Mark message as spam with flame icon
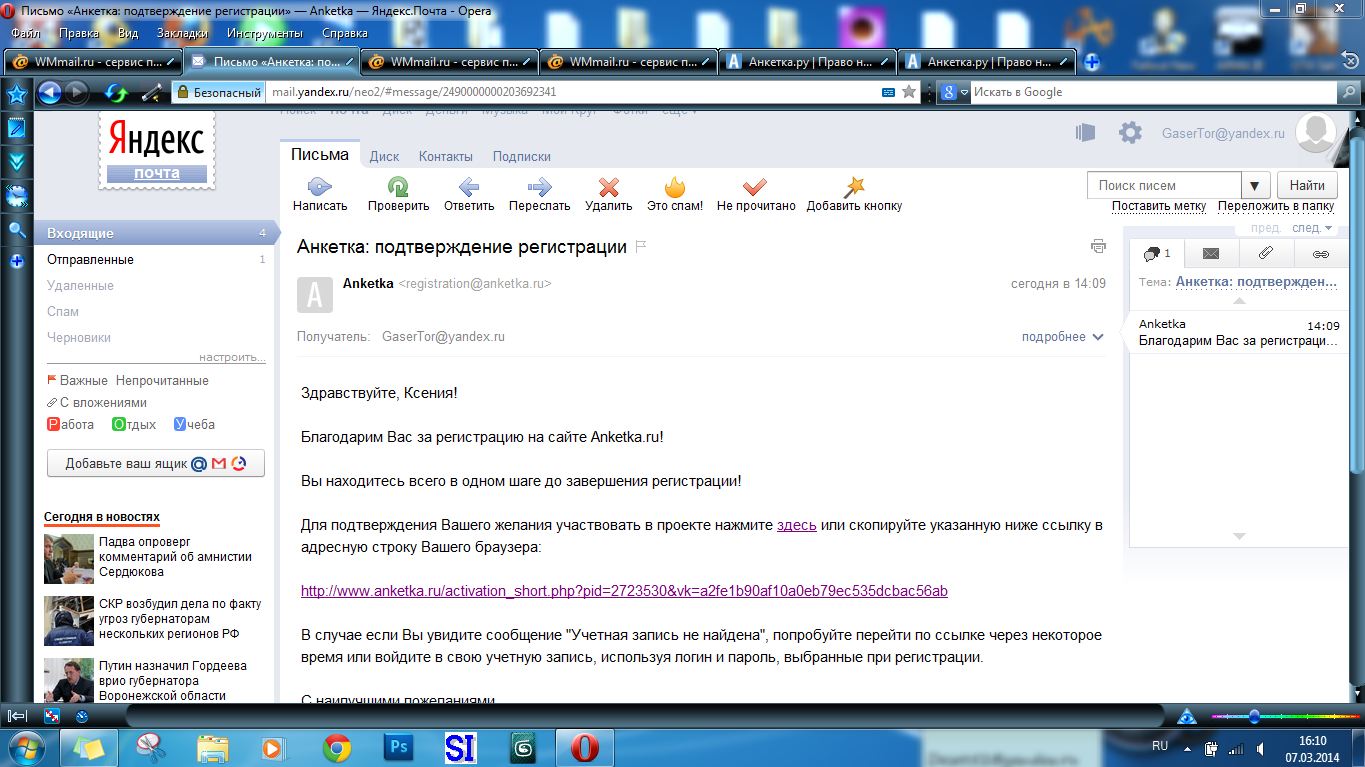This screenshot has height=767, width=1365. tap(675, 186)
